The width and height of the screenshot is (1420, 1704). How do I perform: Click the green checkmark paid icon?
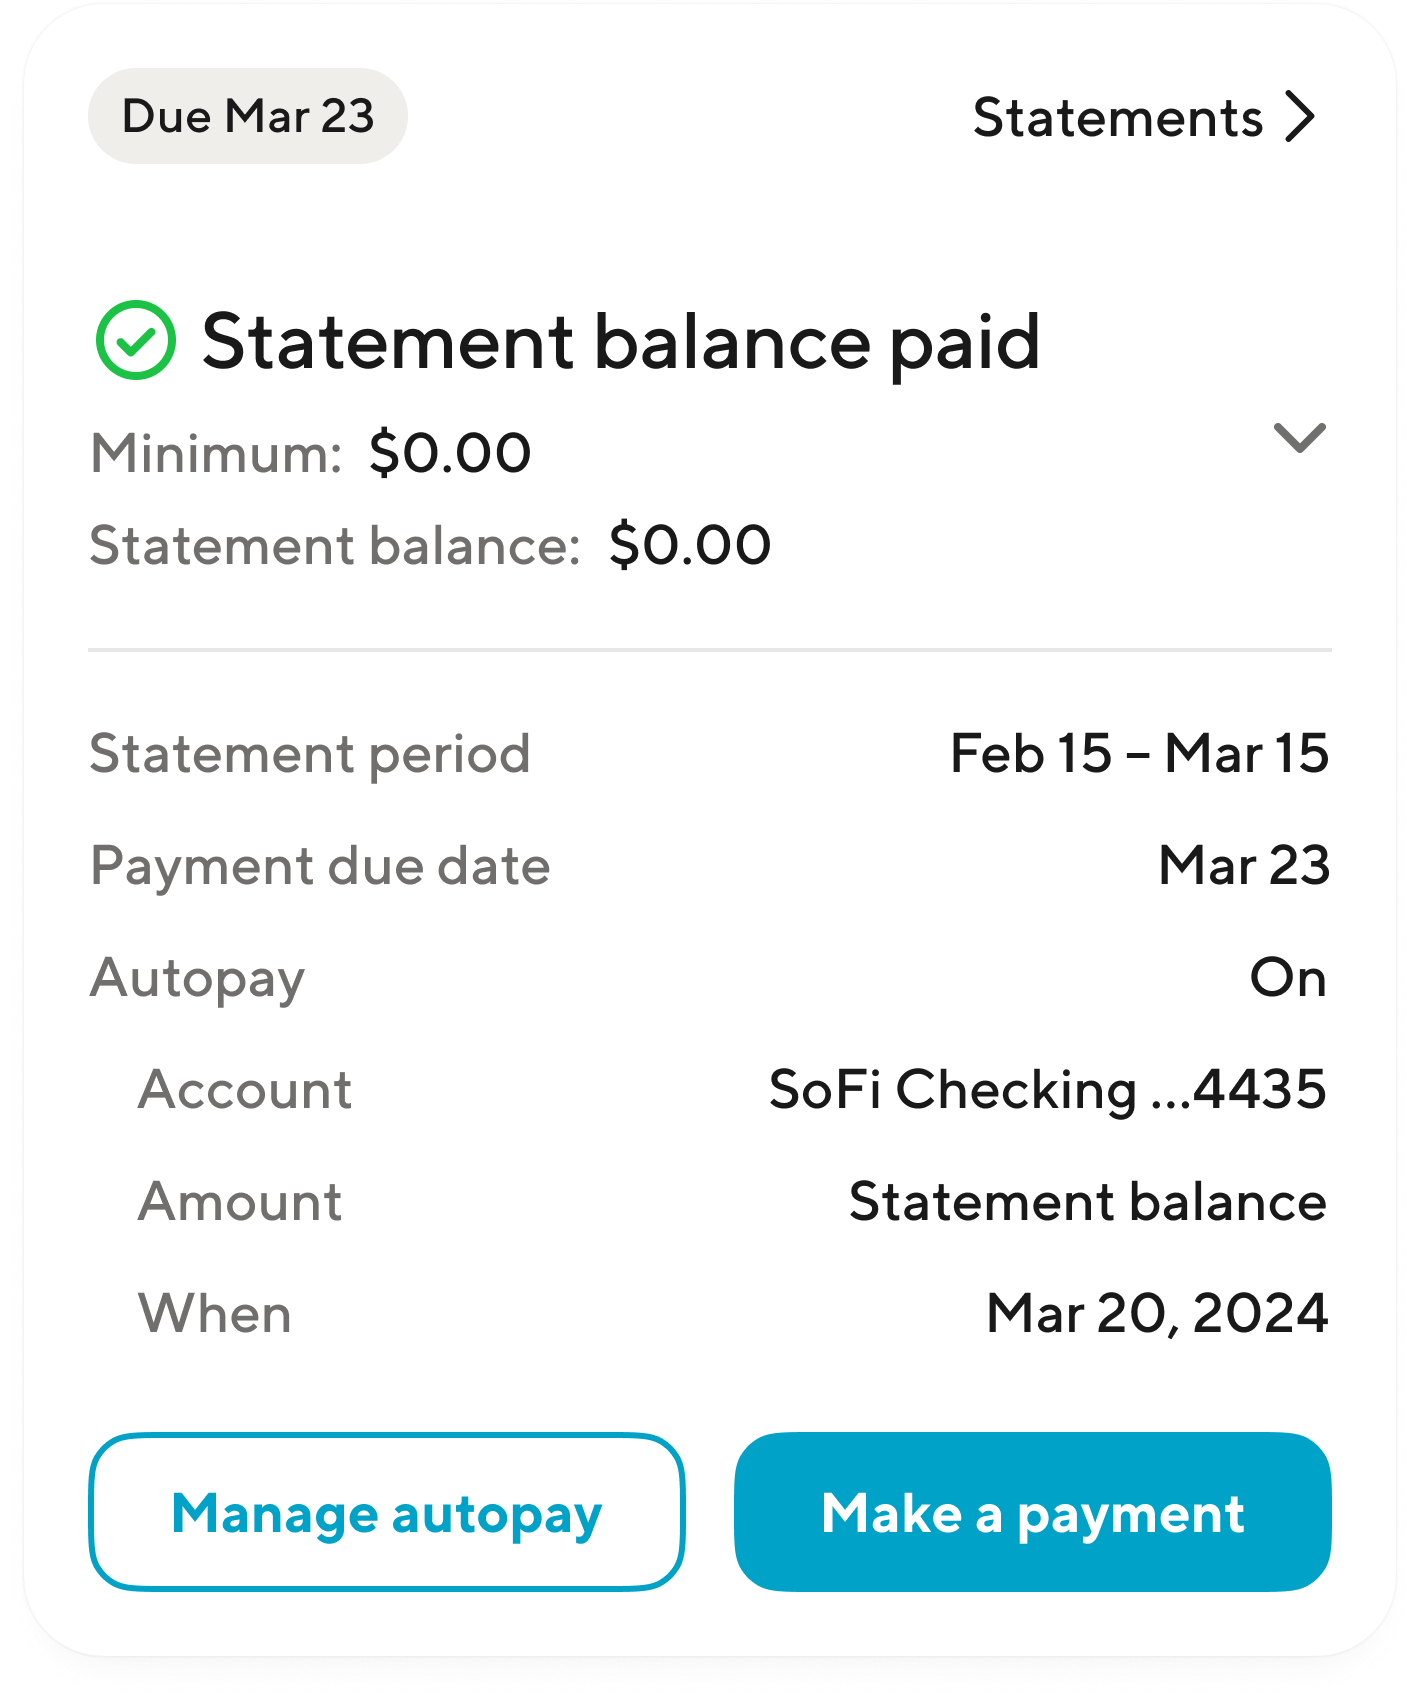[x=136, y=340]
